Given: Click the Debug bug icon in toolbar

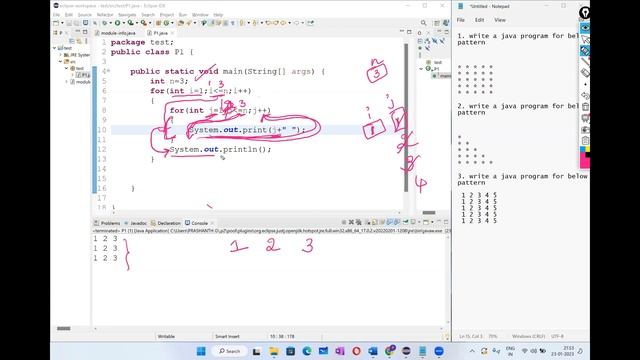Looking at the screenshot, I should coord(104,23).
